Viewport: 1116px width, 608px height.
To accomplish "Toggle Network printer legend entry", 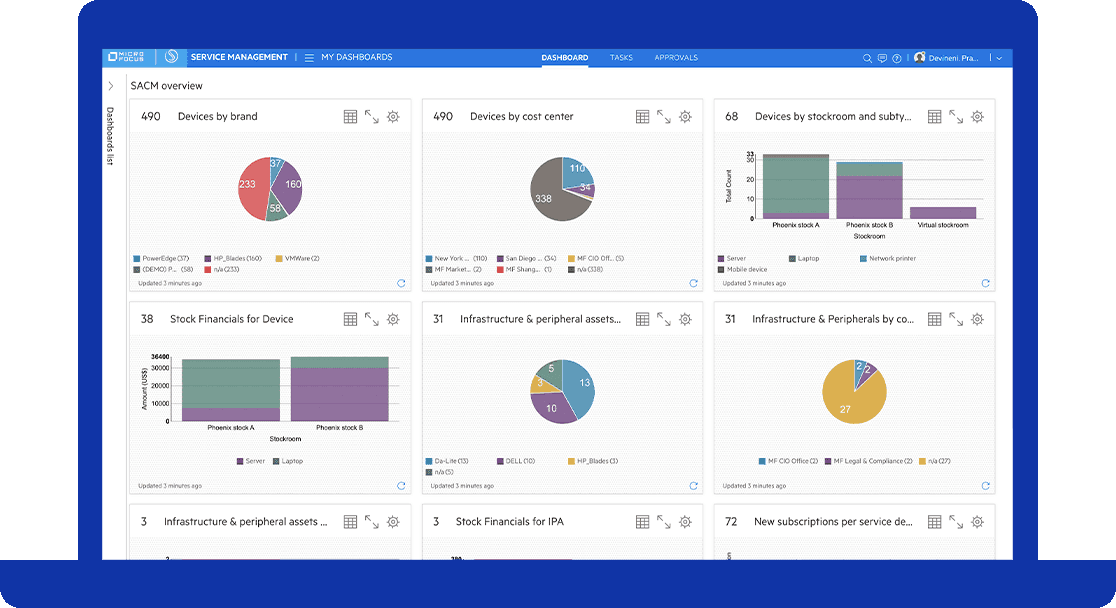I will pyautogui.click(x=888, y=258).
